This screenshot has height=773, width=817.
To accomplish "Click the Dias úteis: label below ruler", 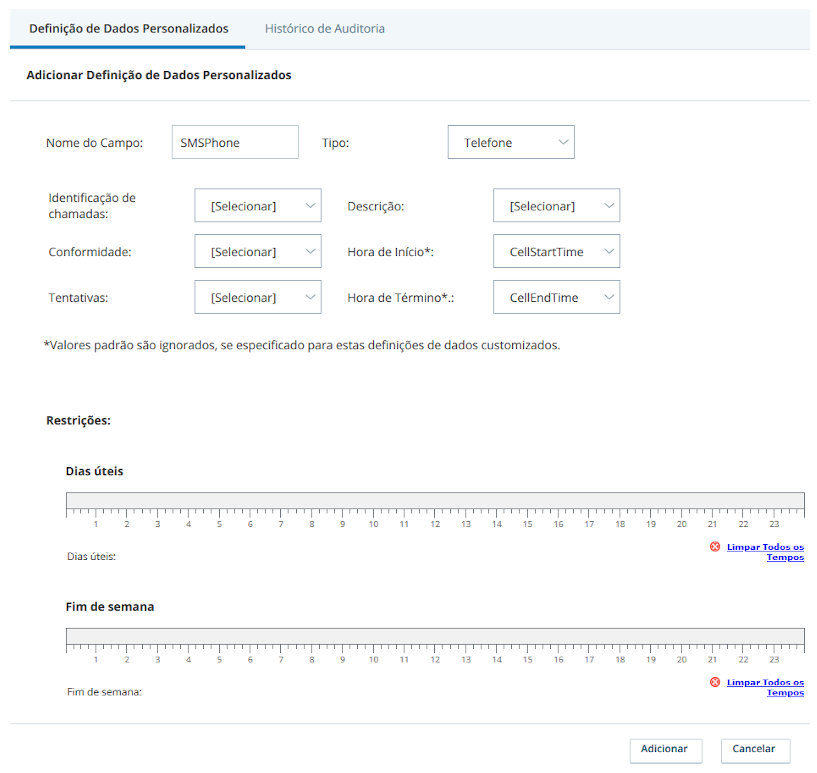I will (91, 556).
